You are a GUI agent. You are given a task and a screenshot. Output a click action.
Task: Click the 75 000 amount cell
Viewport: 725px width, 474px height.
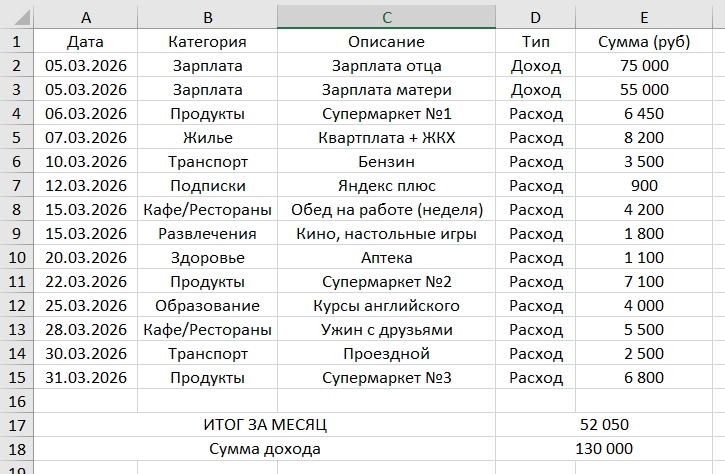tap(644, 66)
